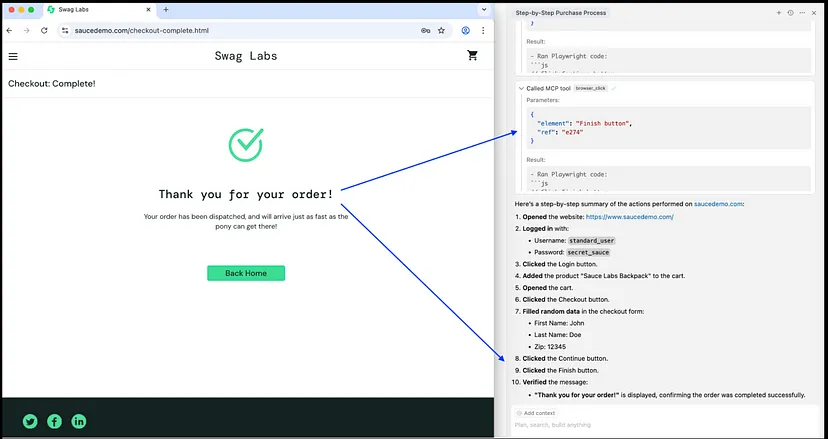
Task: Collapse the Called MCP tool browser_click section
Action: point(522,88)
